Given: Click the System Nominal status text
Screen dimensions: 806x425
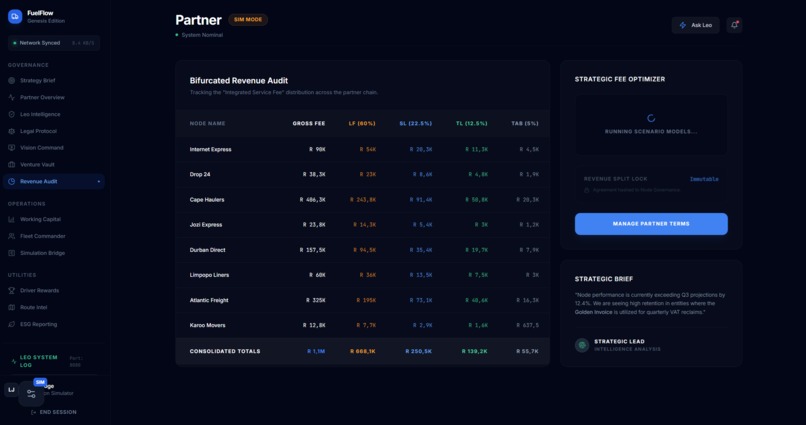Looking at the screenshot, I should tap(202, 35).
